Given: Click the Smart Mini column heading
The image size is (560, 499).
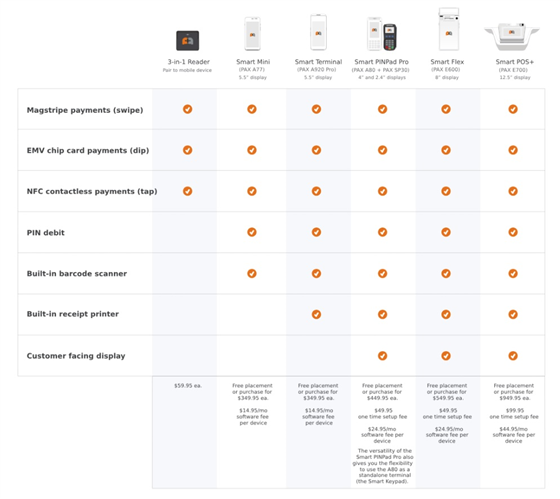Looking at the screenshot, I should coord(253,62).
